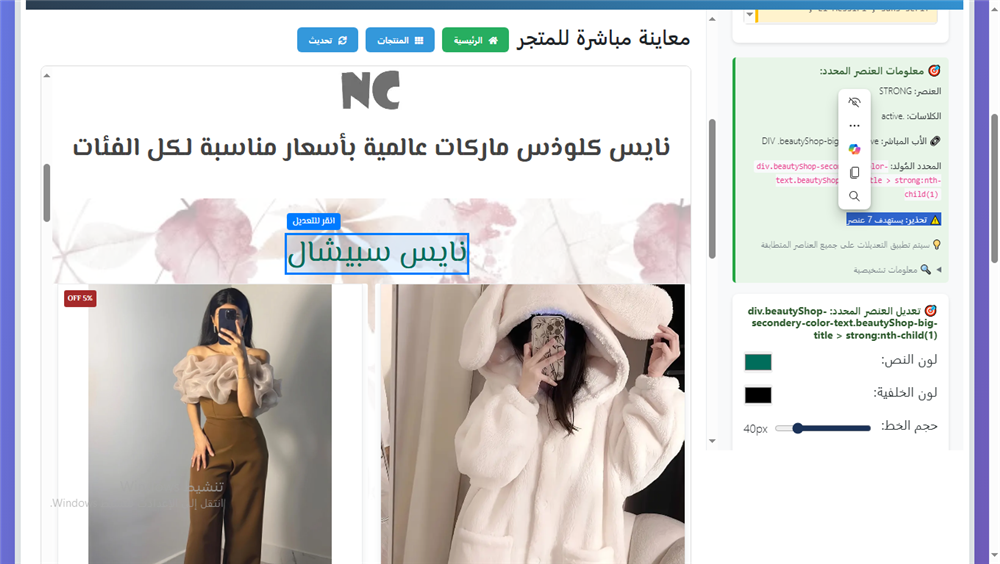Open the لون النص green color swatch
The height and width of the screenshot is (564, 1000).
point(758,362)
